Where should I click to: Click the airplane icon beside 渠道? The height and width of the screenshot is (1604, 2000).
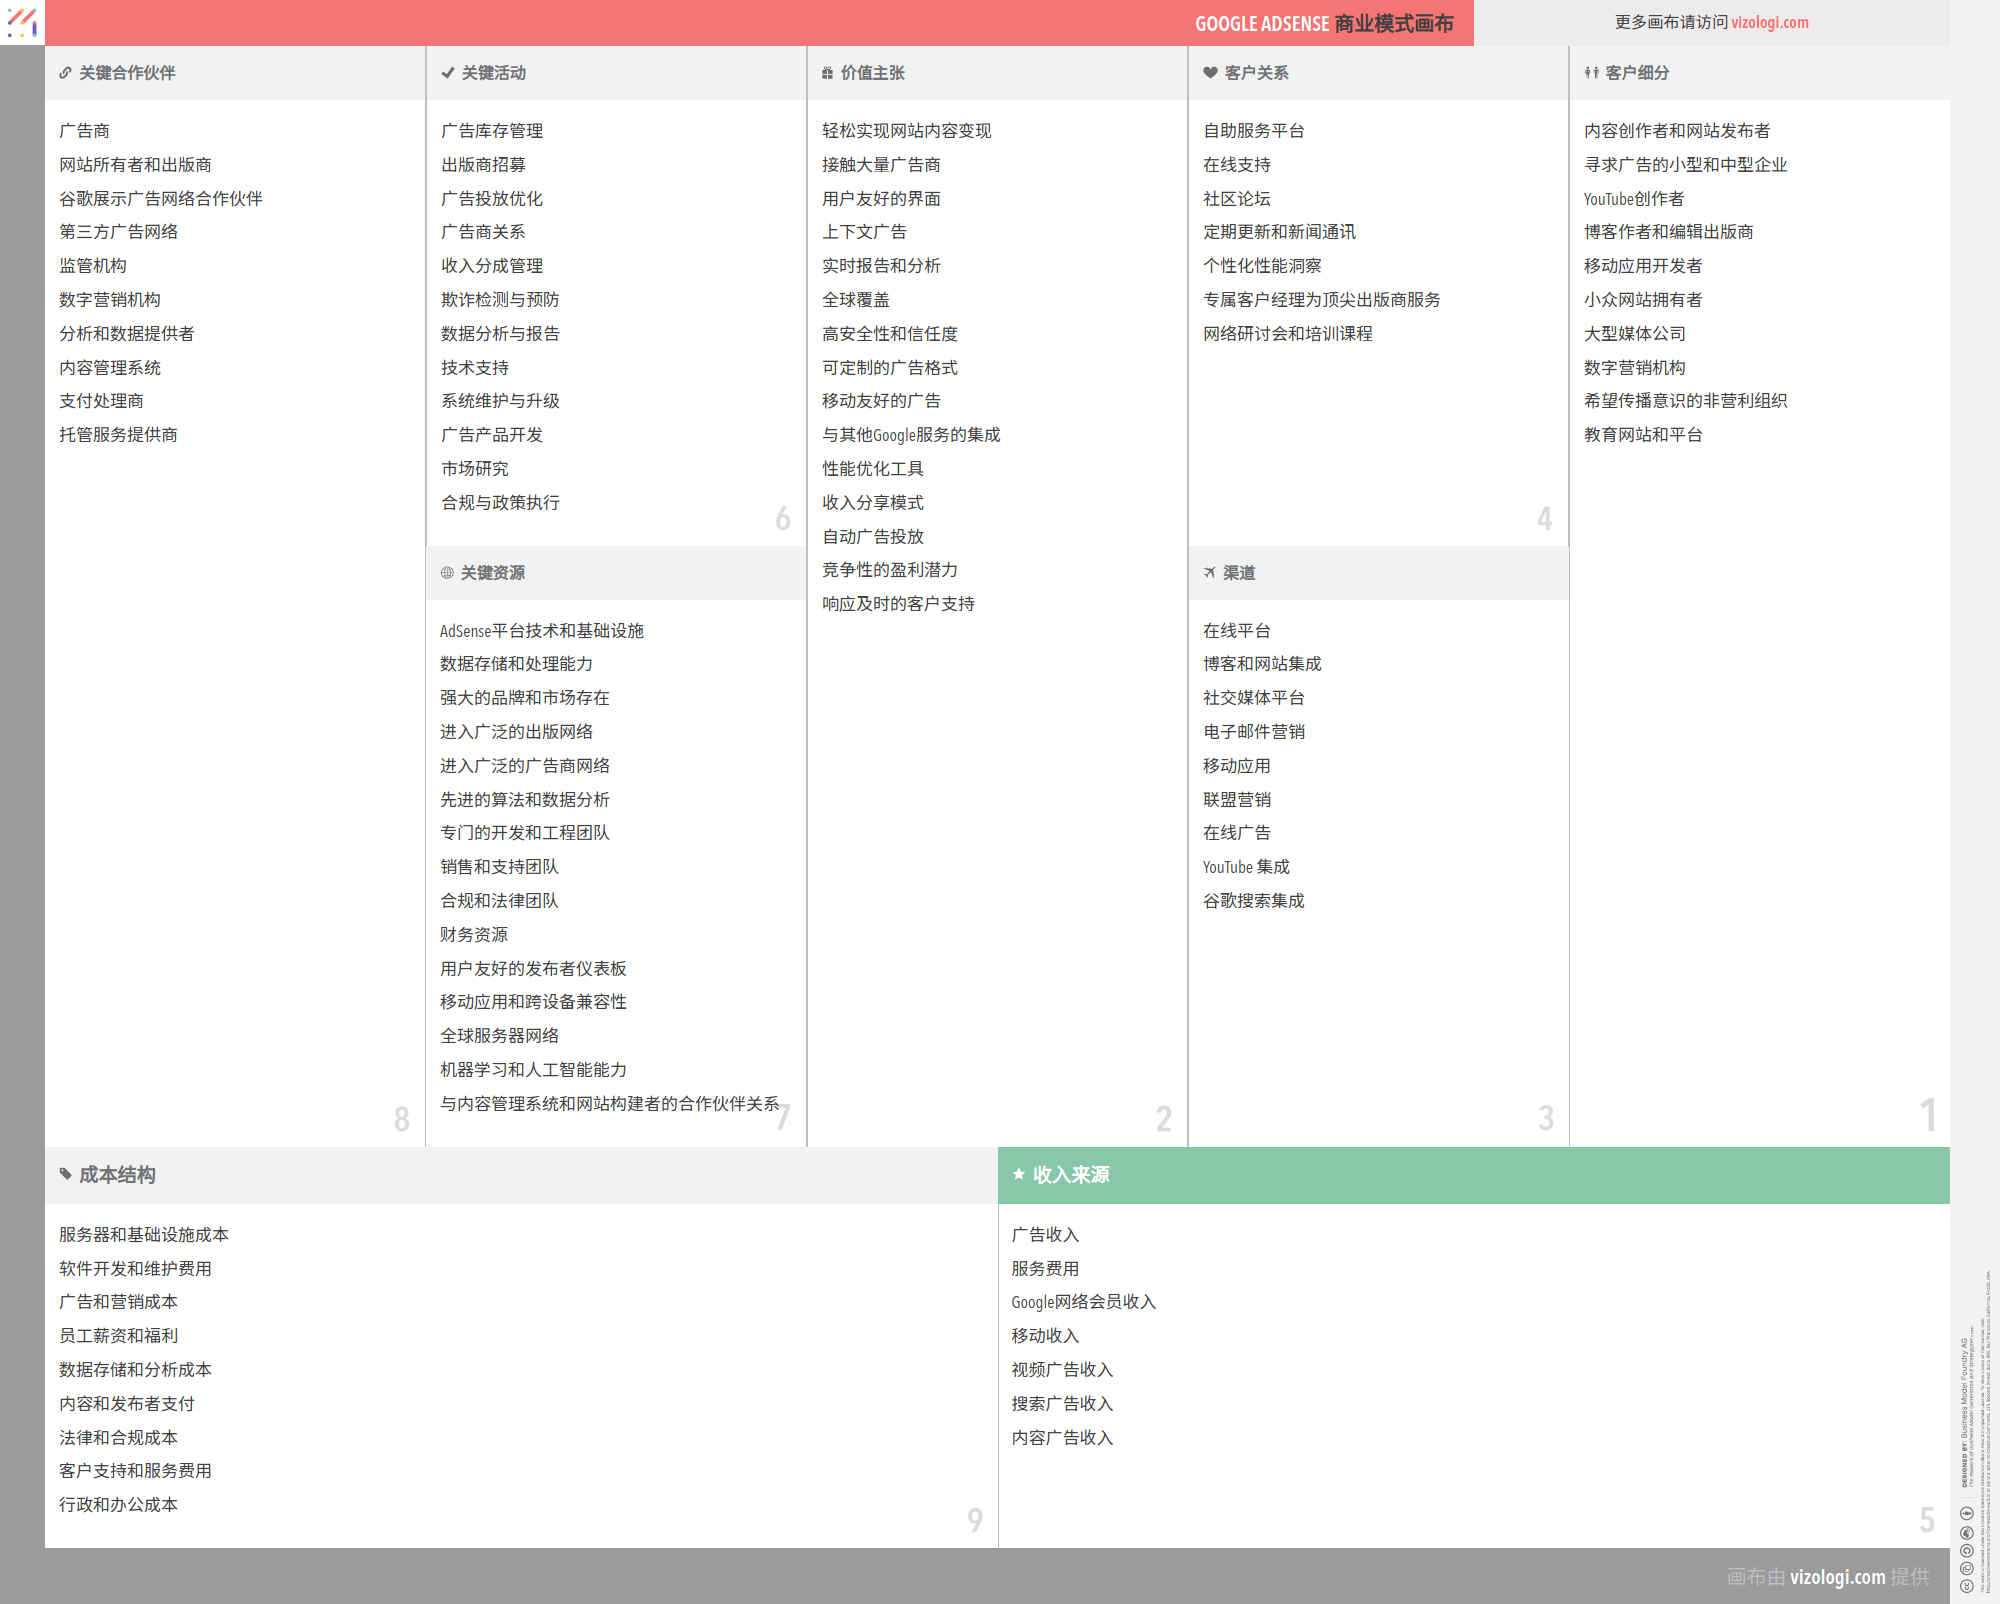click(x=1210, y=573)
